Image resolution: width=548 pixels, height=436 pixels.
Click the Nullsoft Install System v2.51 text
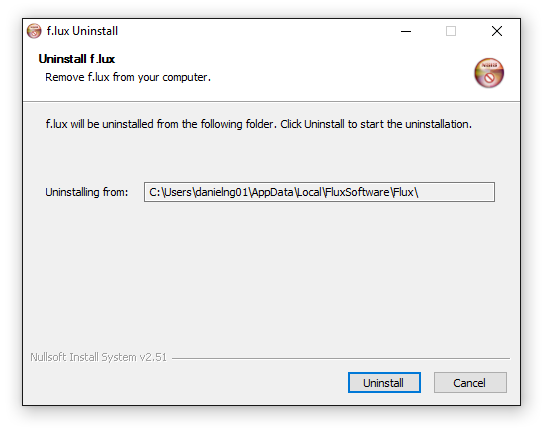coord(99,357)
